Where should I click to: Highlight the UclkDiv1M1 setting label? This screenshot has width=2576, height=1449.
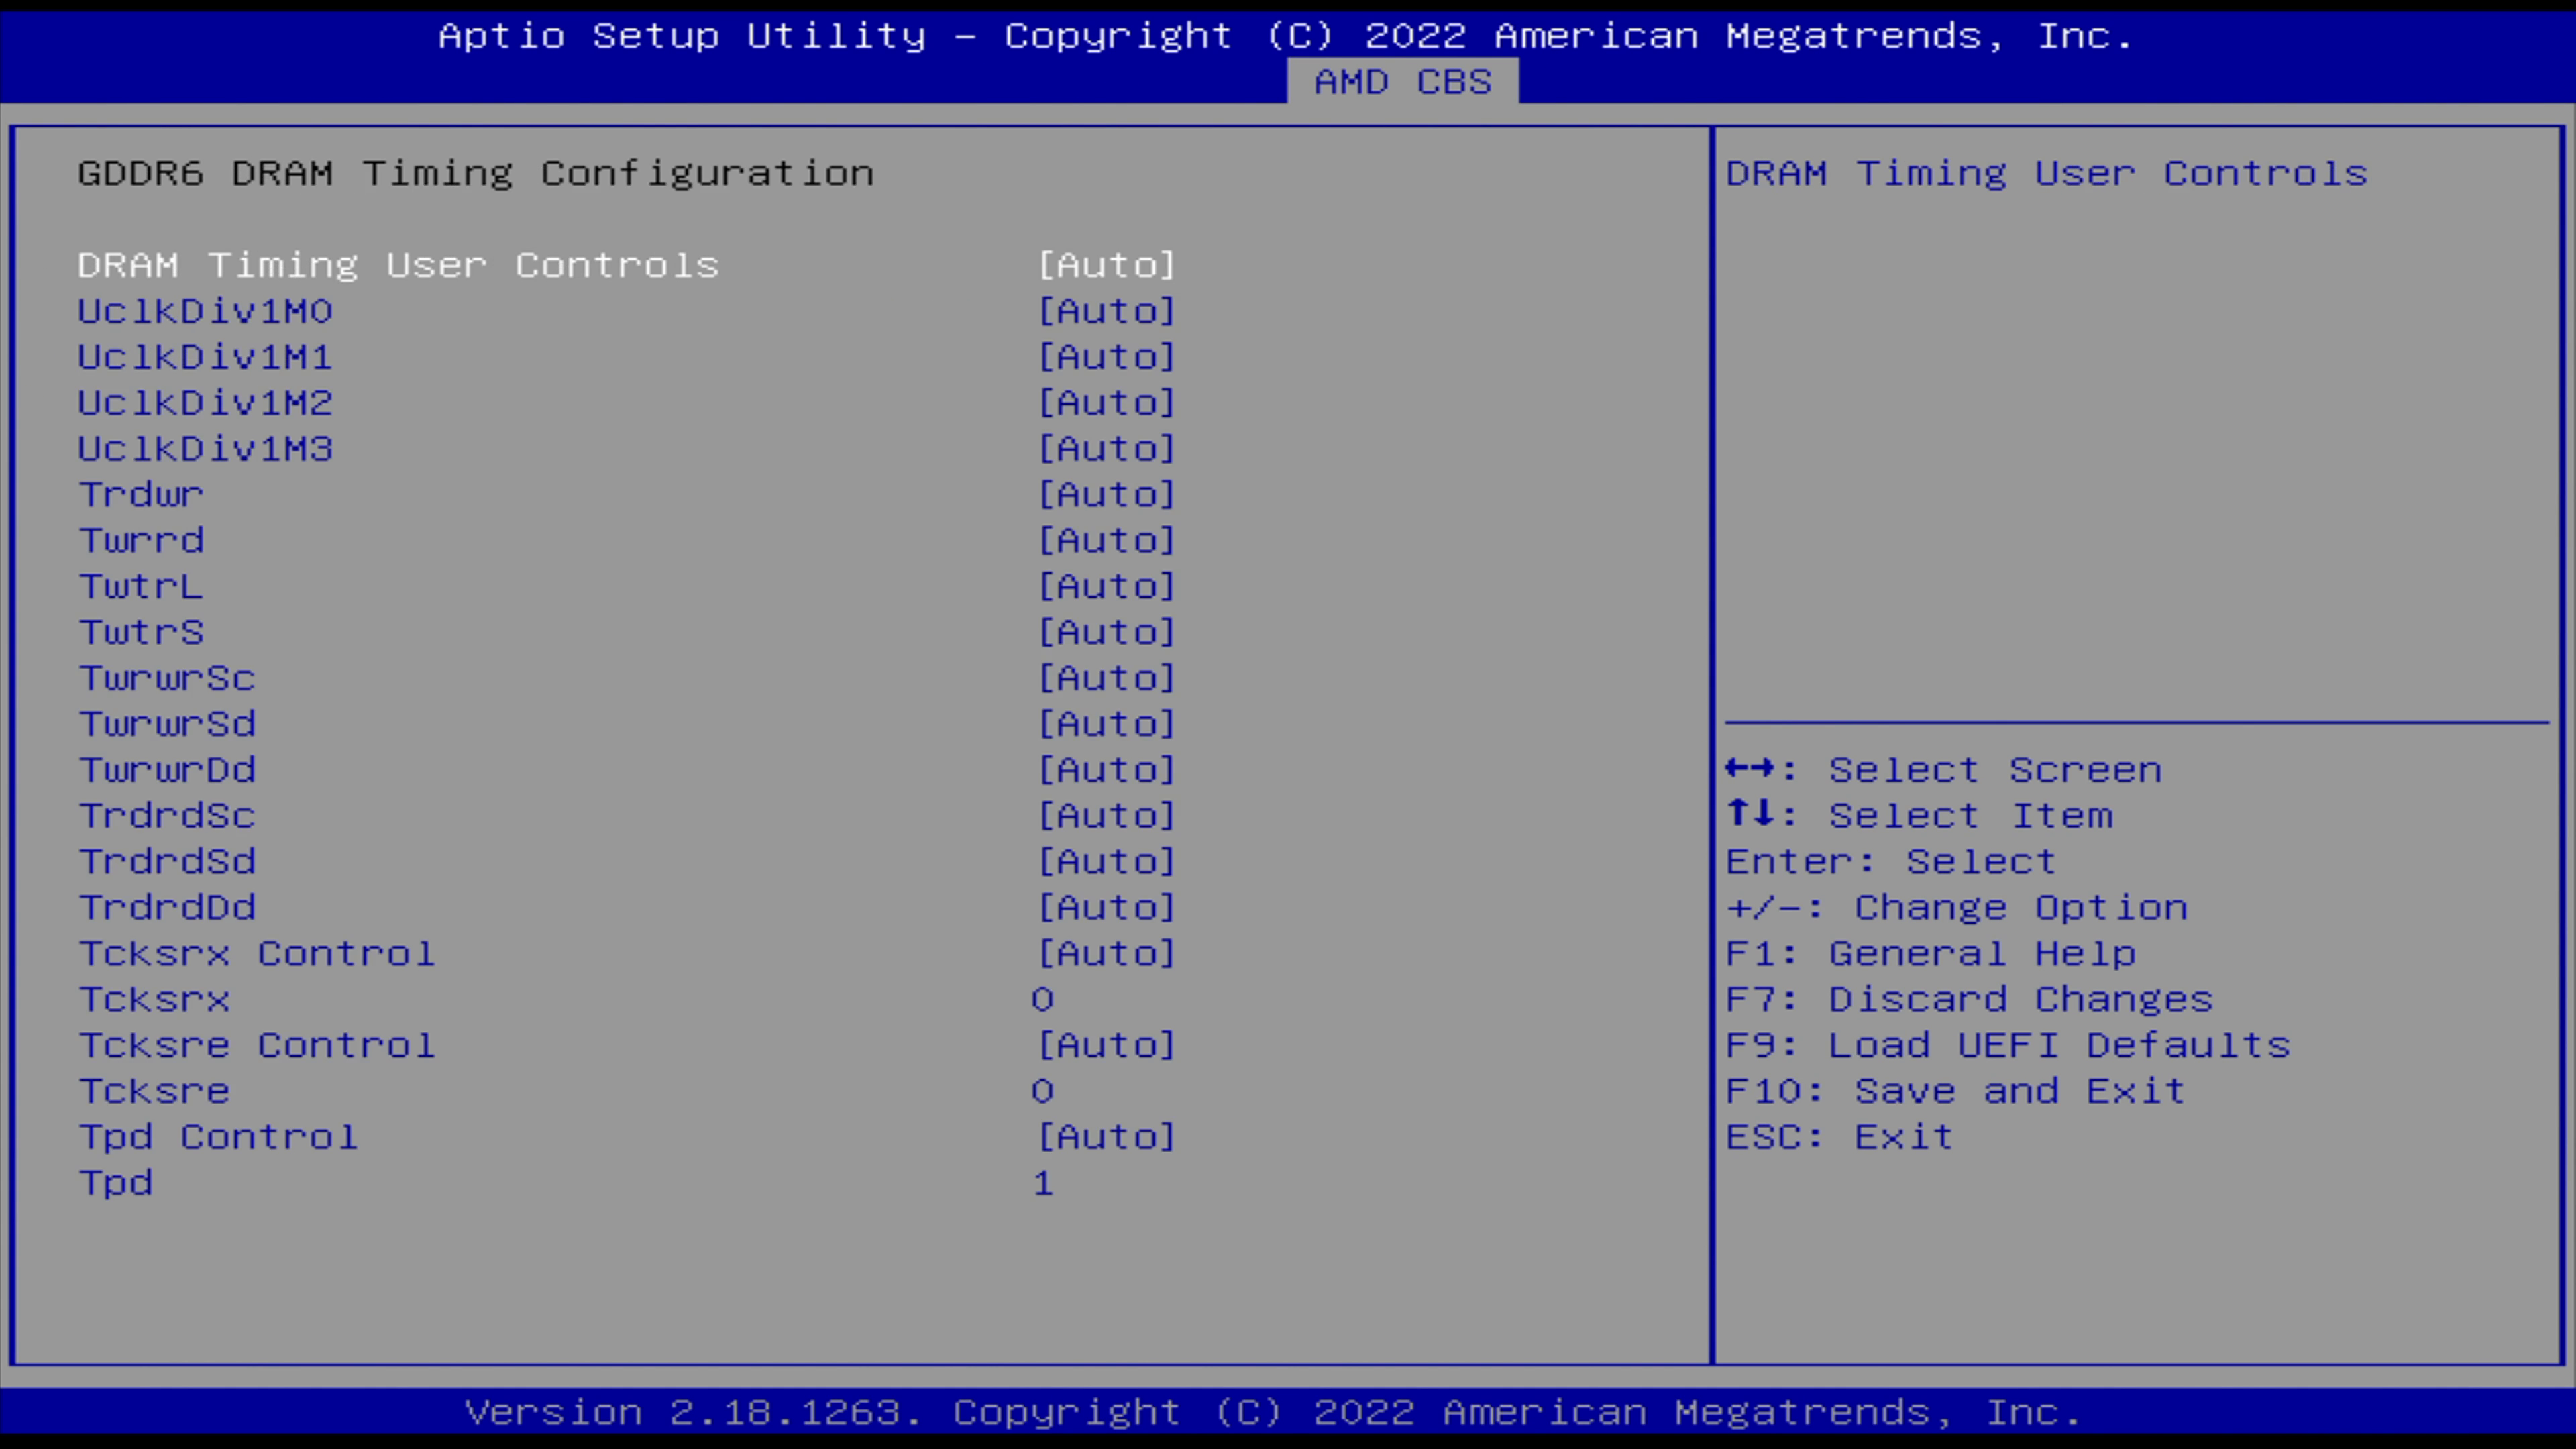[205, 357]
